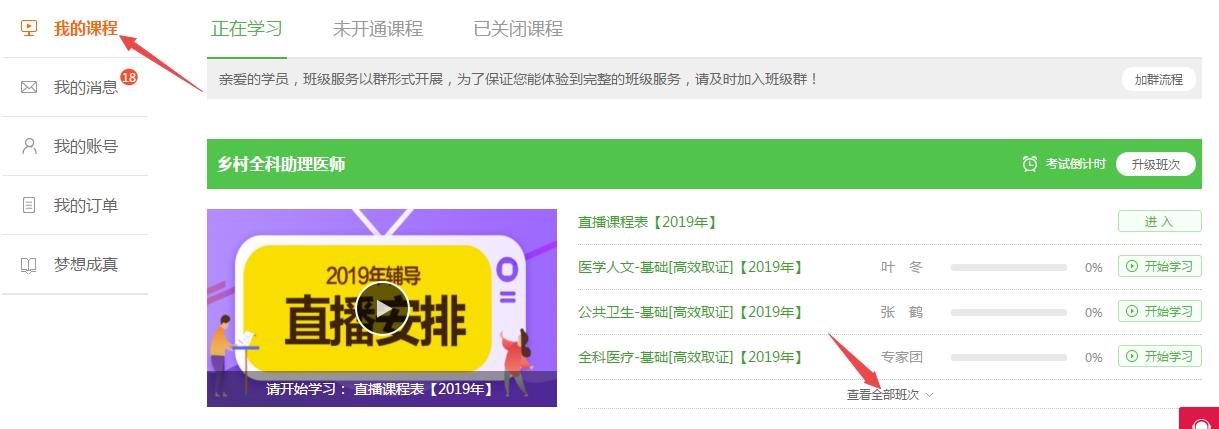Open the 公共卫生-基础[高效取证] course link
This screenshot has width=1219, height=429.
pos(690,312)
